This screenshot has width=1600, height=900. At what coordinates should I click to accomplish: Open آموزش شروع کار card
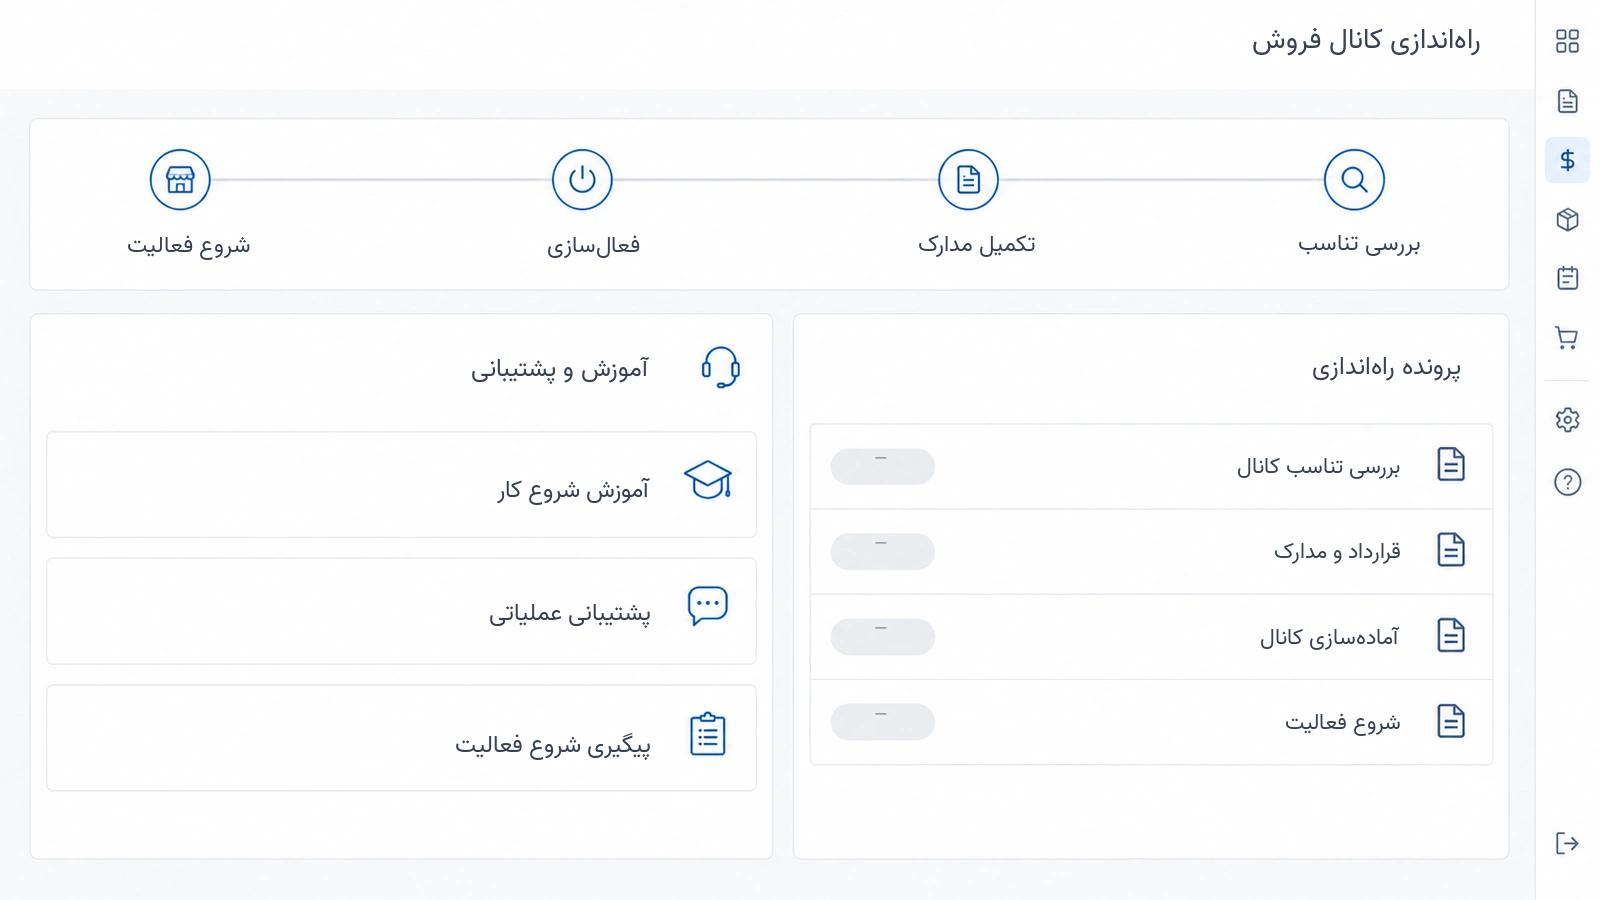[401, 485]
